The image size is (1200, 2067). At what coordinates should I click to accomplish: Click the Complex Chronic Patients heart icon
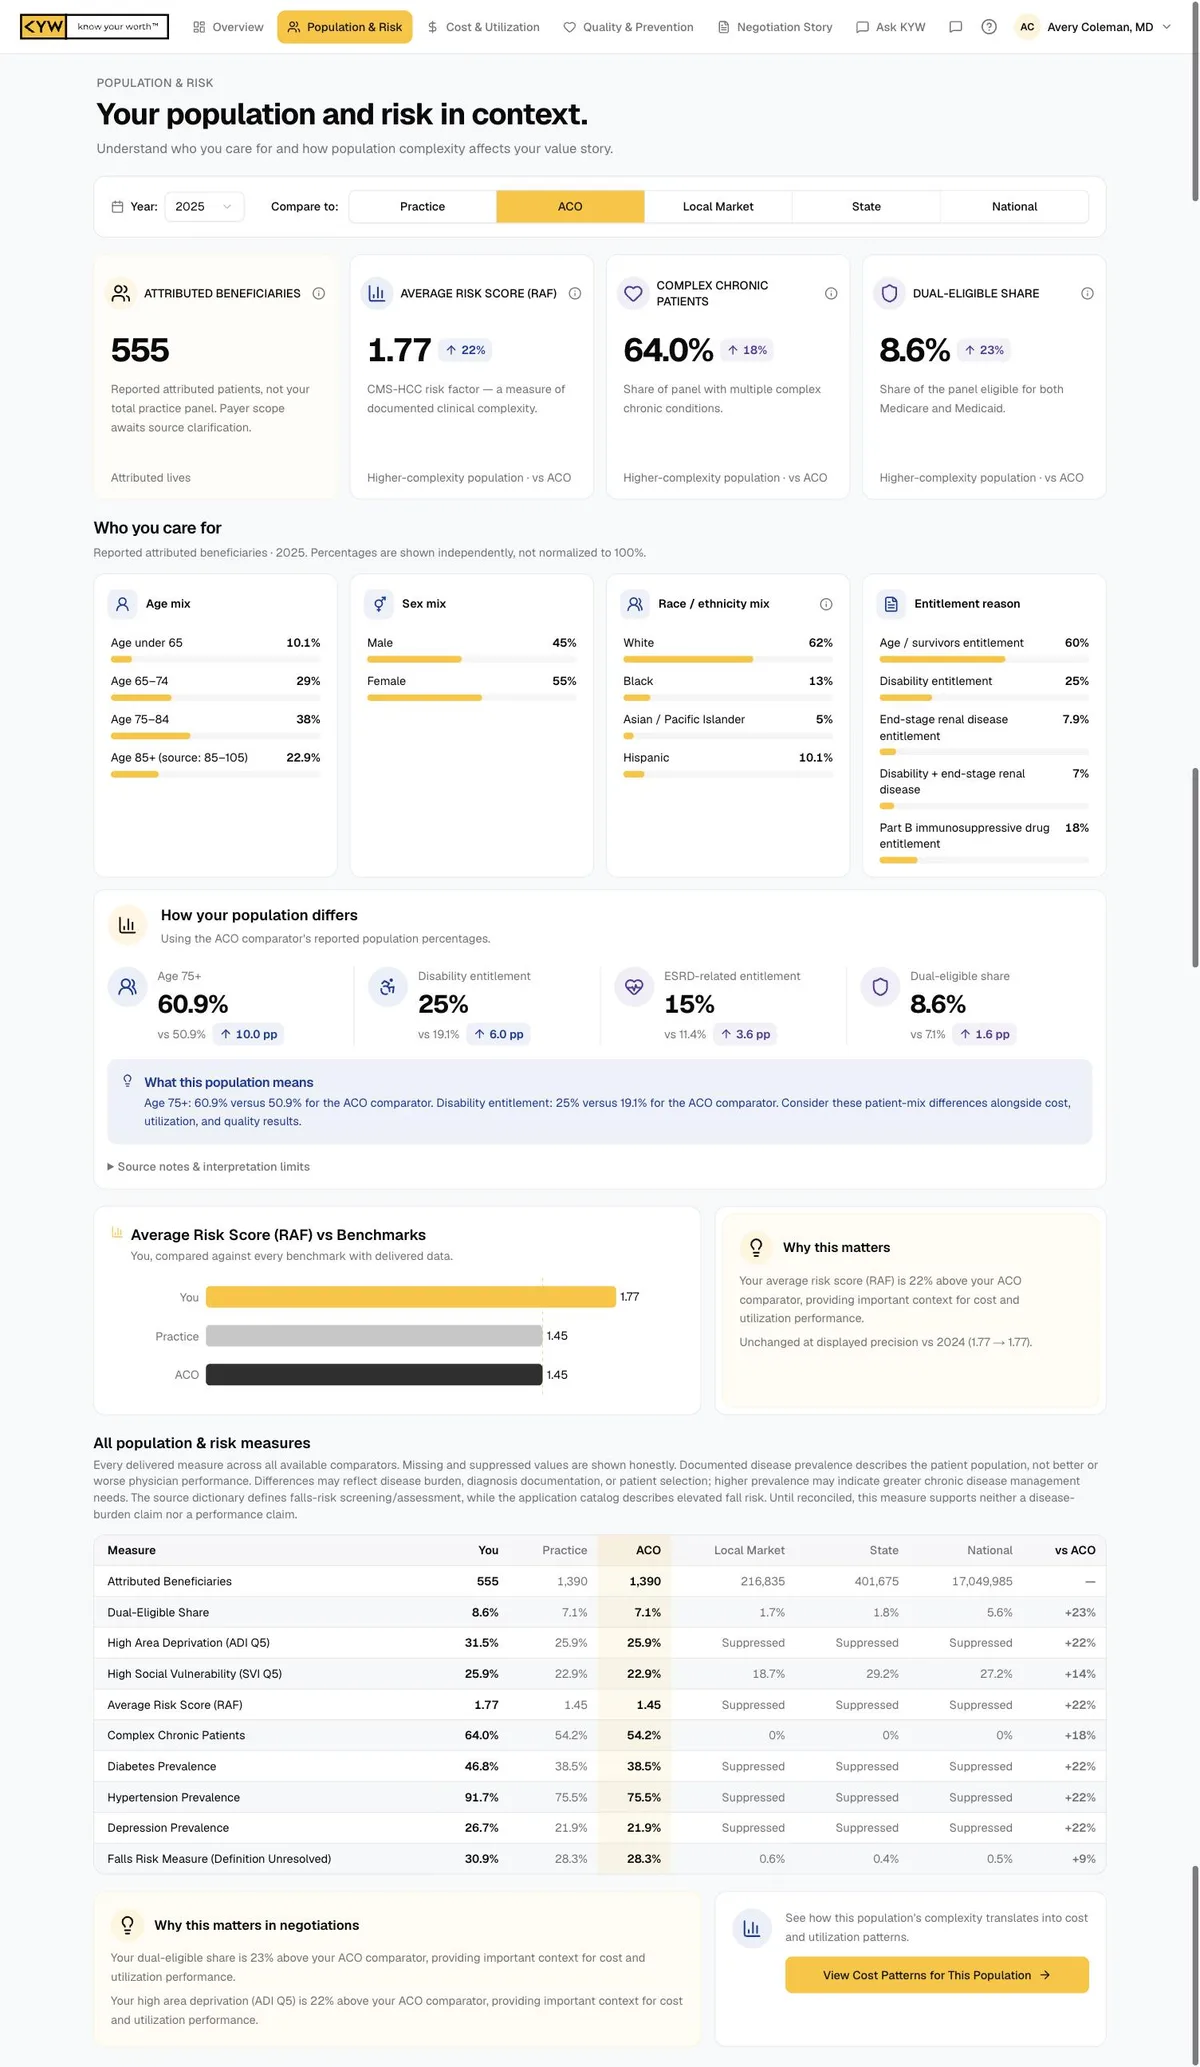pyautogui.click(x=633, y=293)
